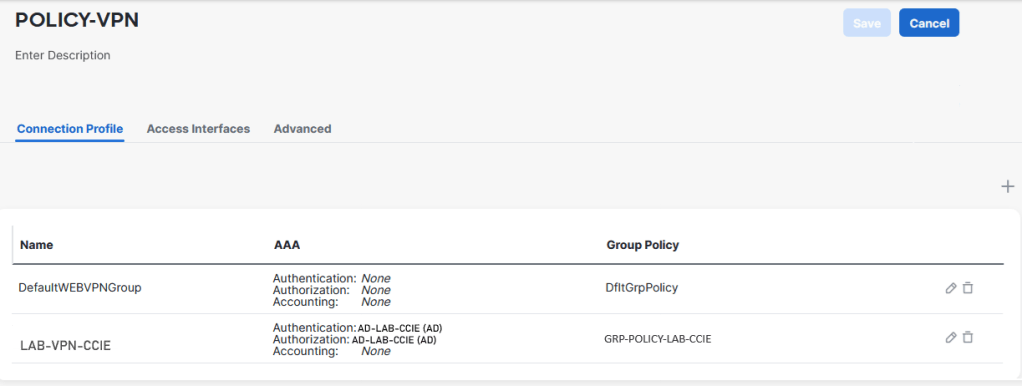Select the Connection Profile tab
This screenshot has width=1022, height=386.
[x=70, y=128]
